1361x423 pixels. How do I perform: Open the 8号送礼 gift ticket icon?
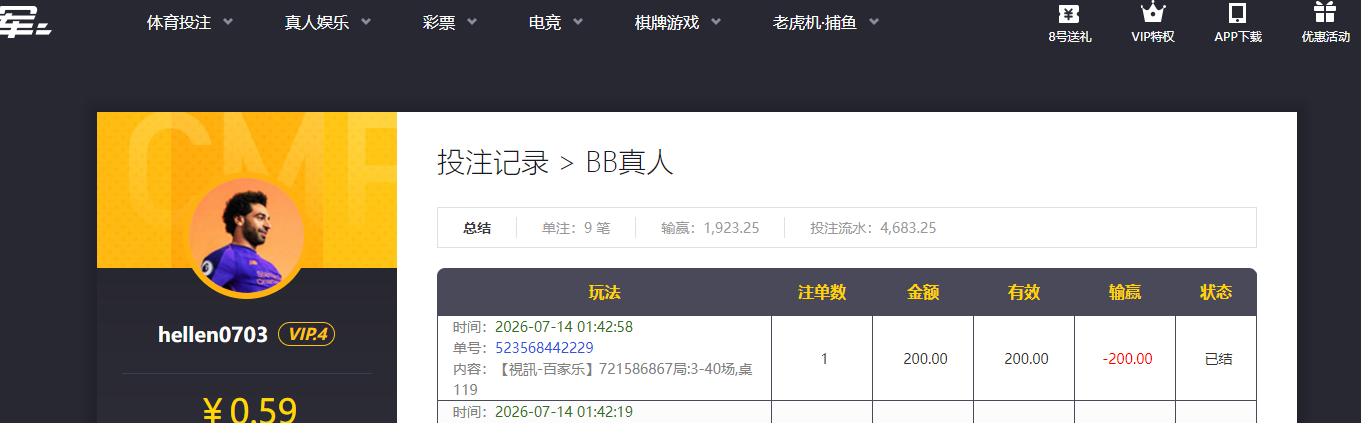point(1069,14)
